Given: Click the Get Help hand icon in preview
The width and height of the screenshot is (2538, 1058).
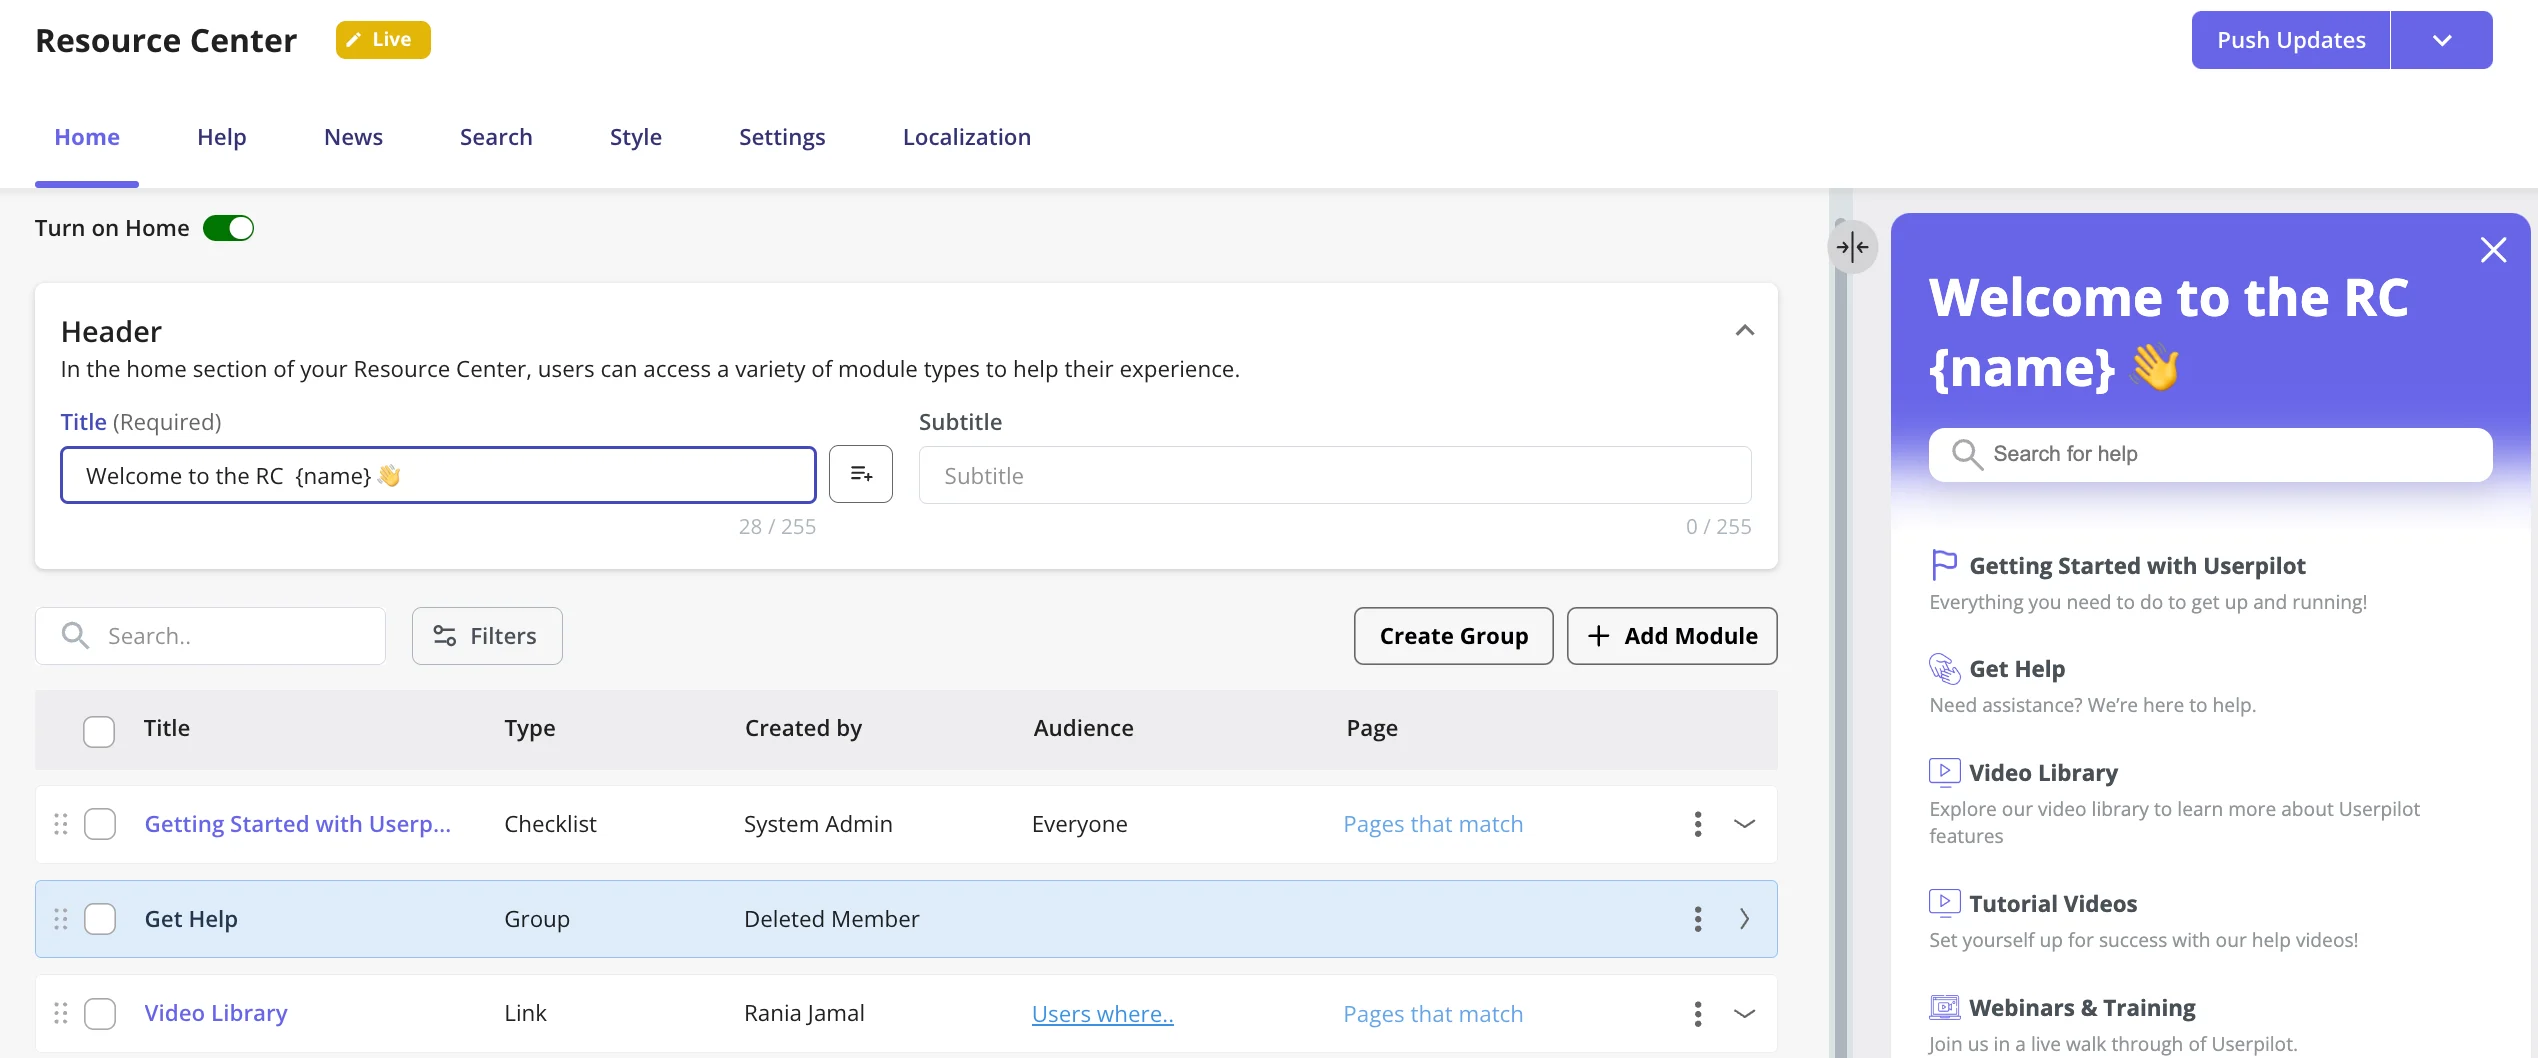Looking at the screenshot, I should pos(1944,668).
